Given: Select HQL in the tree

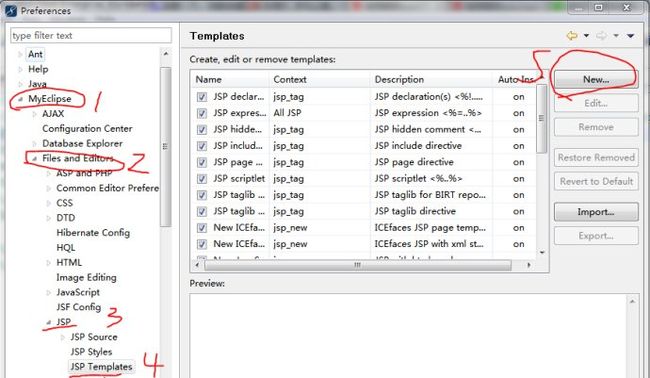Looking at the screenshot, I should 65,248.
